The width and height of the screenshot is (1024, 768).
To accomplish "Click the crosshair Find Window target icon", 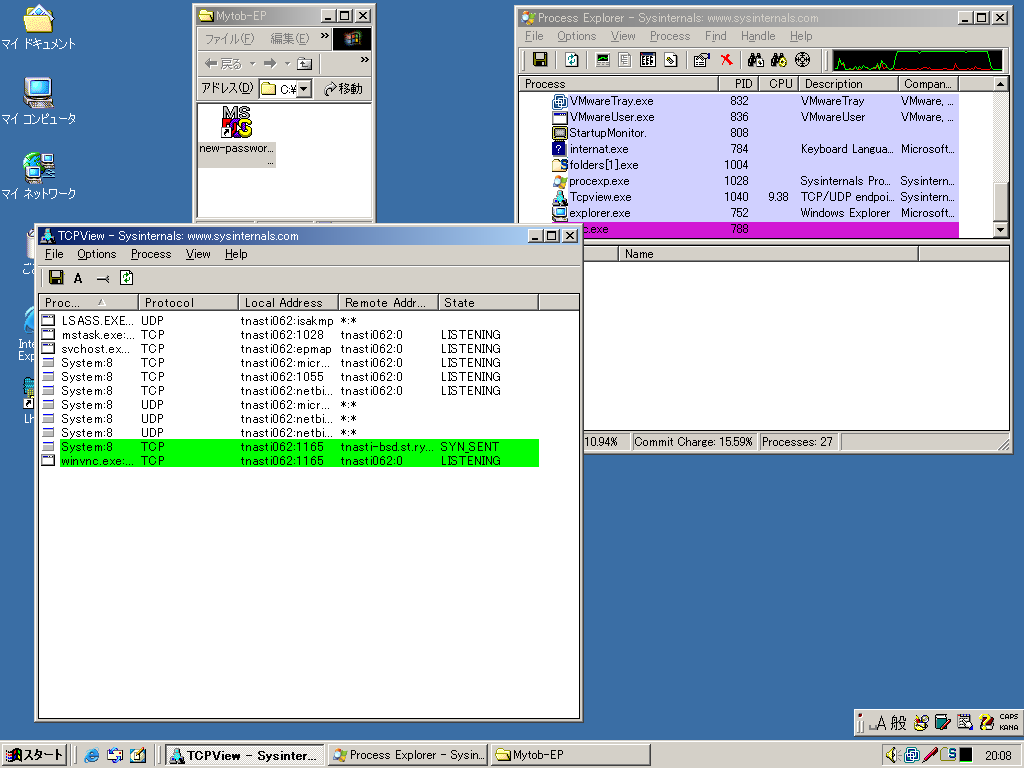I will [802, 60].
